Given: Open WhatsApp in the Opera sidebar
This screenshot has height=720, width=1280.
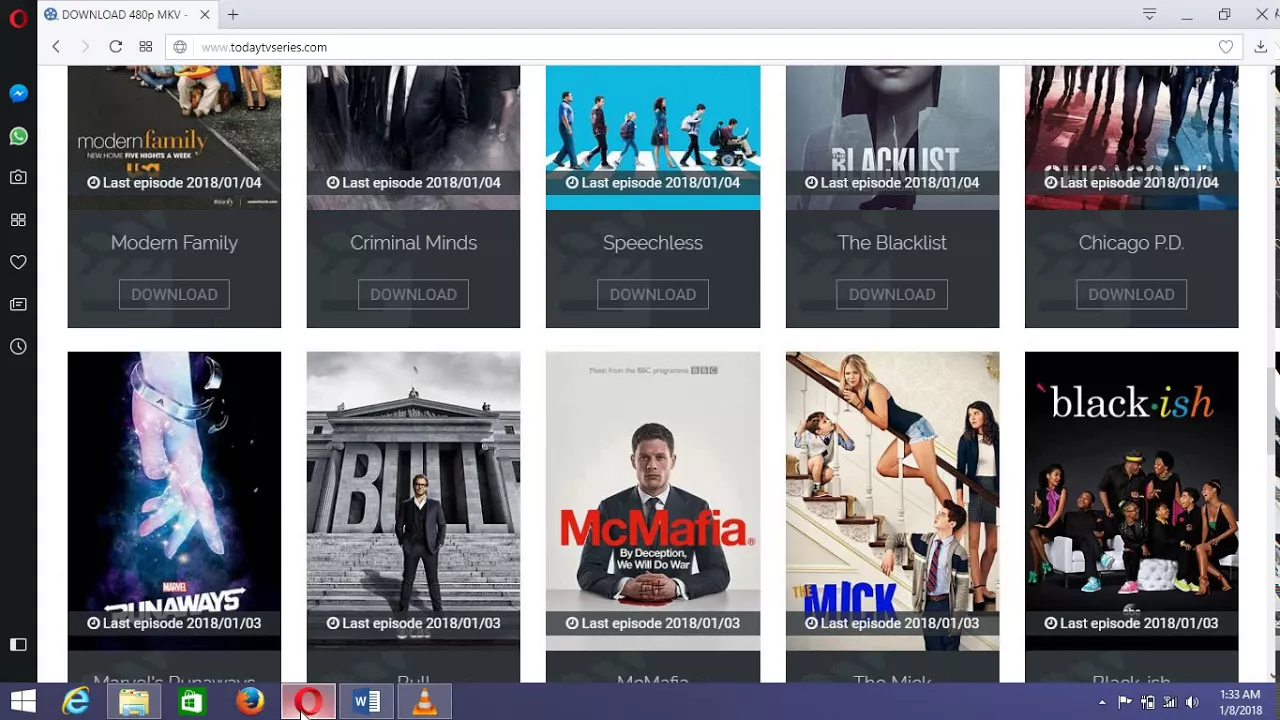Looking at the screenshot, I should click(18, 136).
